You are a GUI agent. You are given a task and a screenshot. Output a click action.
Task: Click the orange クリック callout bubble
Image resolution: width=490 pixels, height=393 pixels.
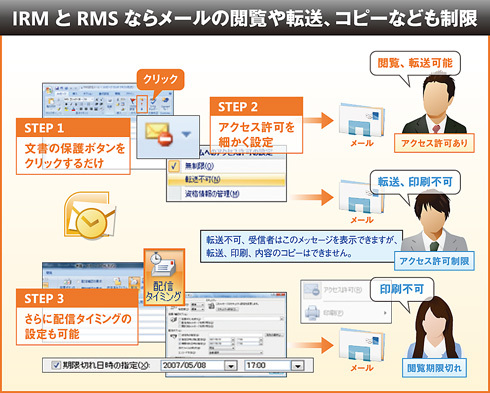coord(160,79)
